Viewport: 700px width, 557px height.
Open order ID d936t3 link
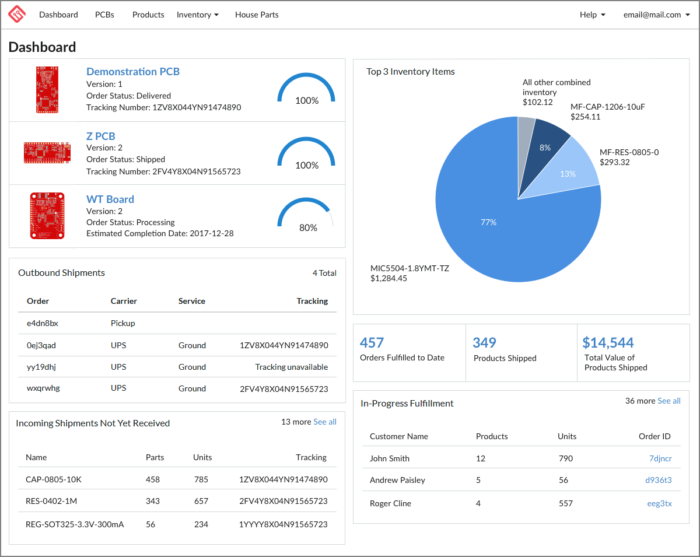click(658, 480)
